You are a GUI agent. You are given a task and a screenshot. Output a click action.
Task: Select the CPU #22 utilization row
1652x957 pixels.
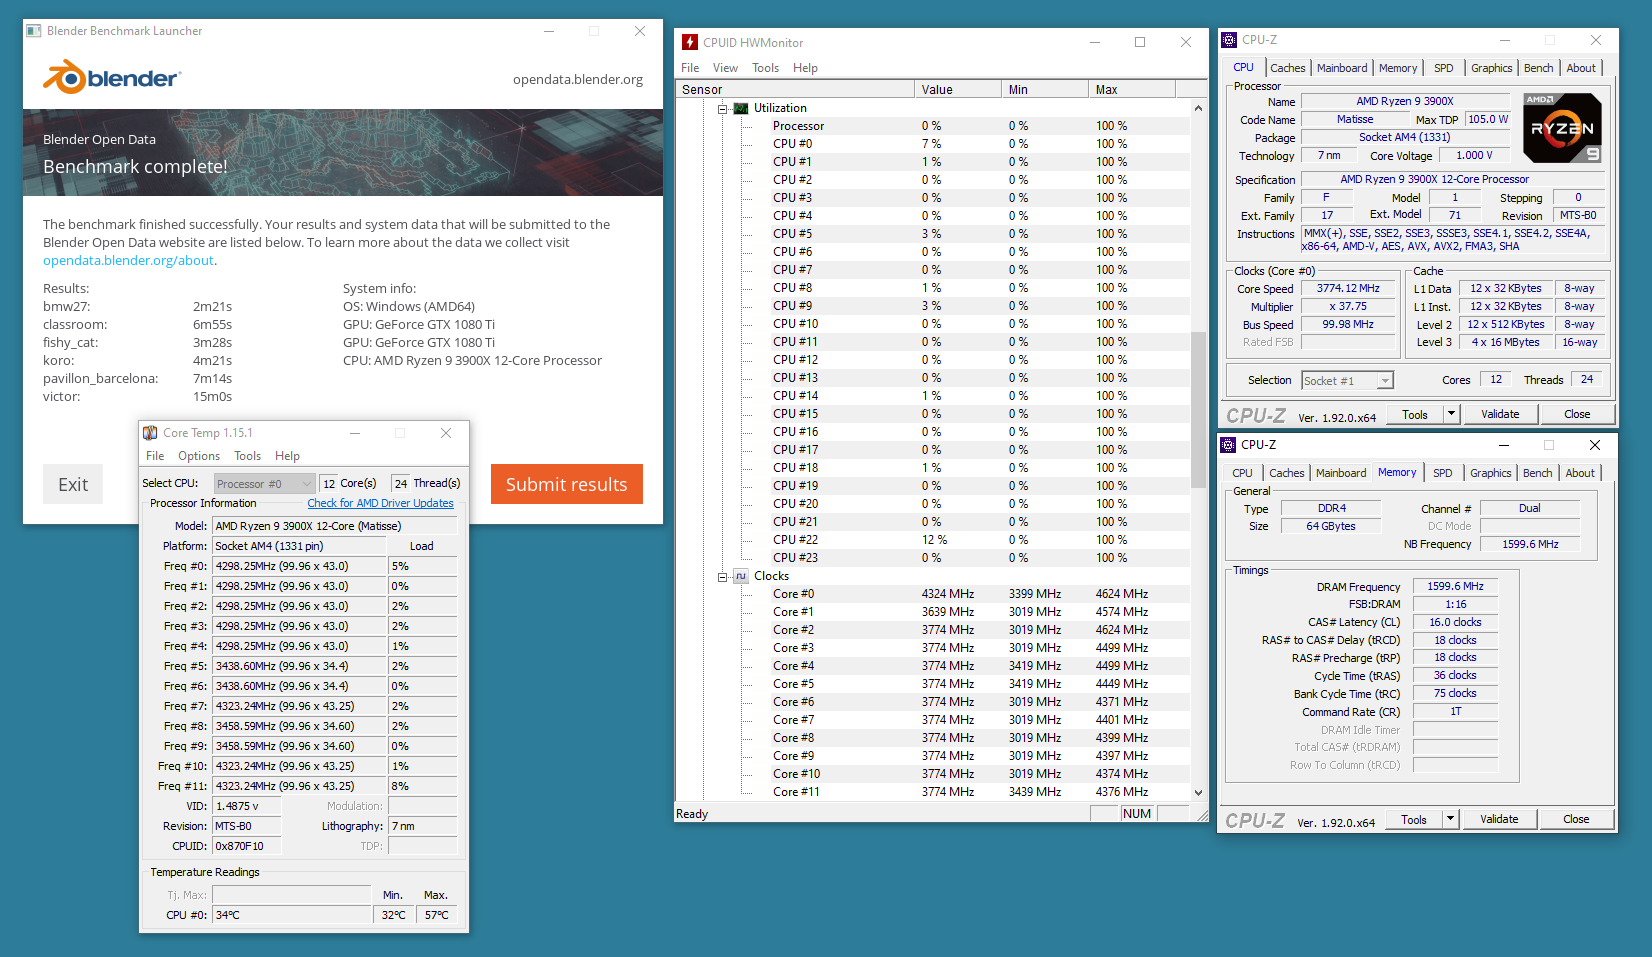(933, 540)
